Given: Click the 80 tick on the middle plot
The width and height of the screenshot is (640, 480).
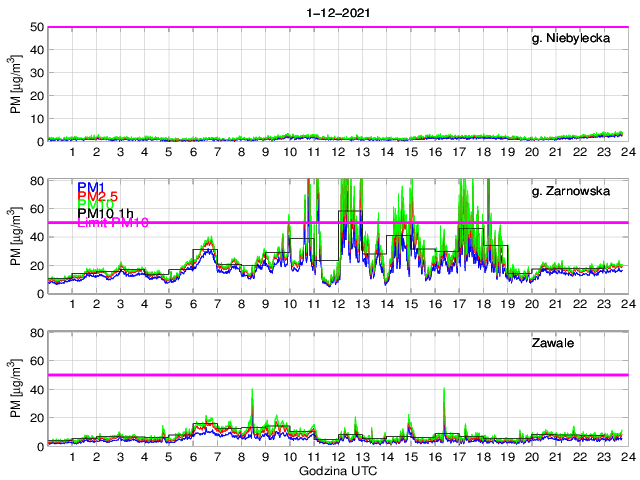Looking at the screenshot, I should pyautogui.click(x=36, y=180).
